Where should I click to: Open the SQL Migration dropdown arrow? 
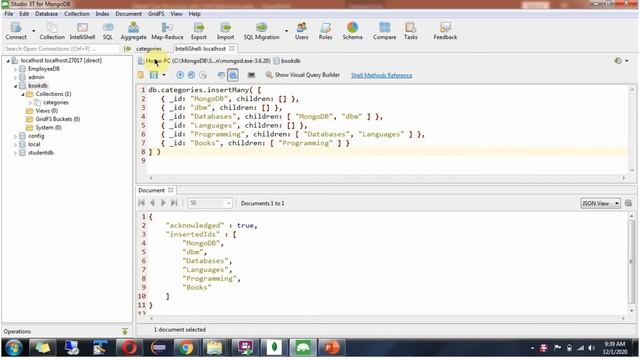tap(286, 31)
